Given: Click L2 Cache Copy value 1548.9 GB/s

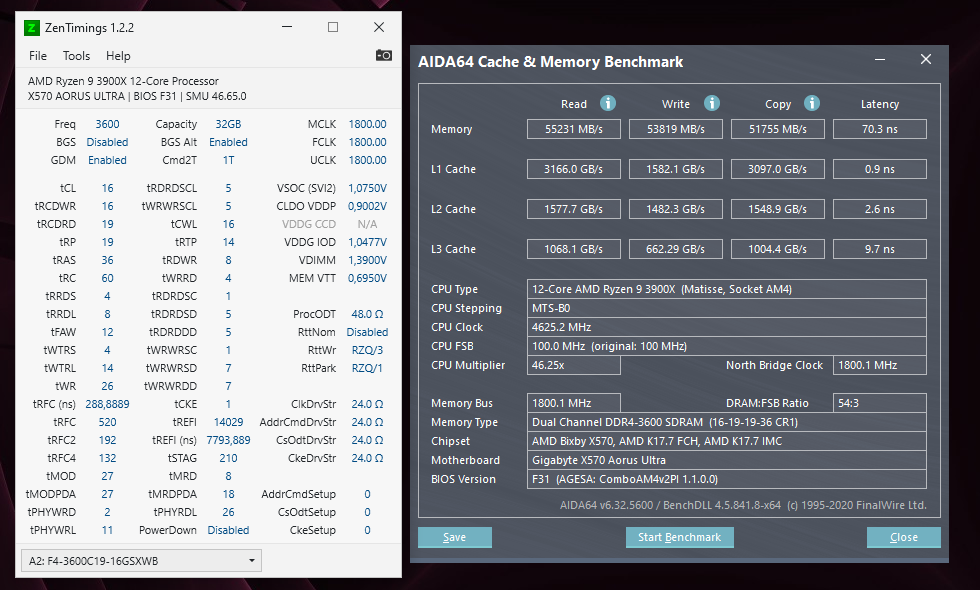Looking at the screenshot, I should pyautogui.click(x=778, y=209).
